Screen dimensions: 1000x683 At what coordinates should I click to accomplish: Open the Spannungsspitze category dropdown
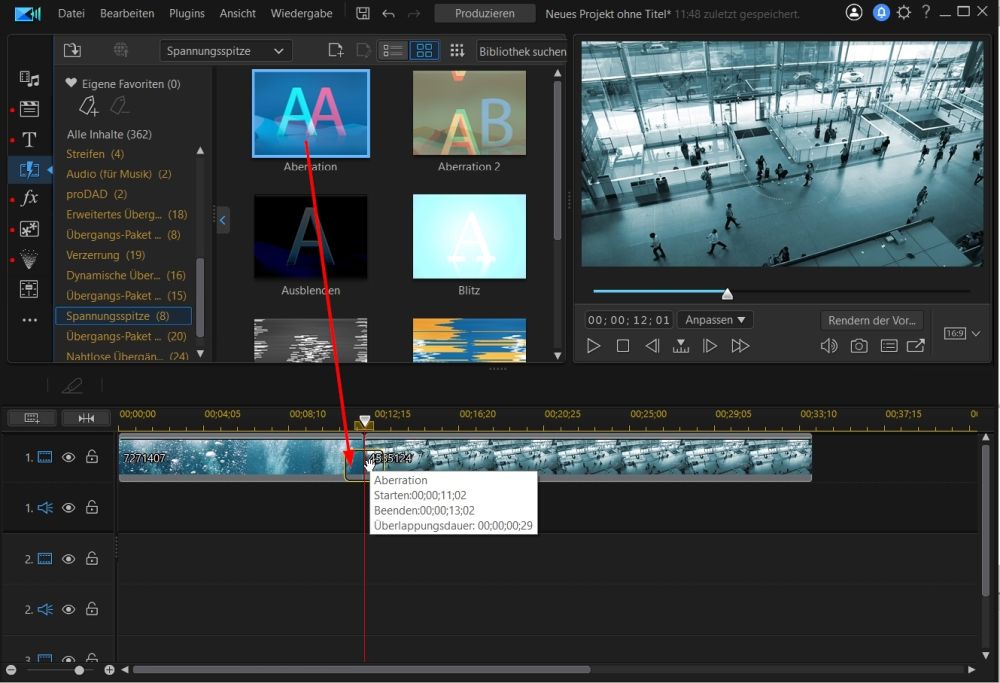coord(226,51)
